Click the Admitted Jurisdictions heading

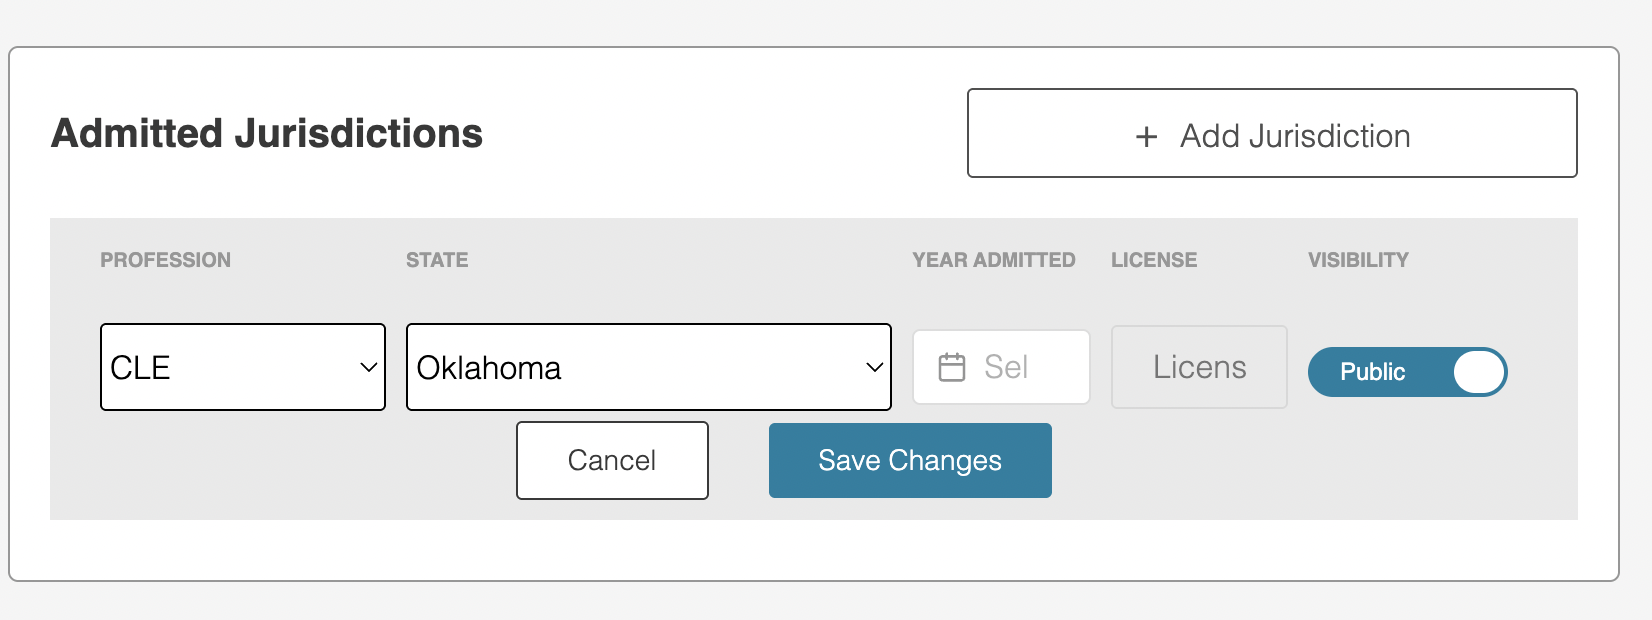point(267,133)
